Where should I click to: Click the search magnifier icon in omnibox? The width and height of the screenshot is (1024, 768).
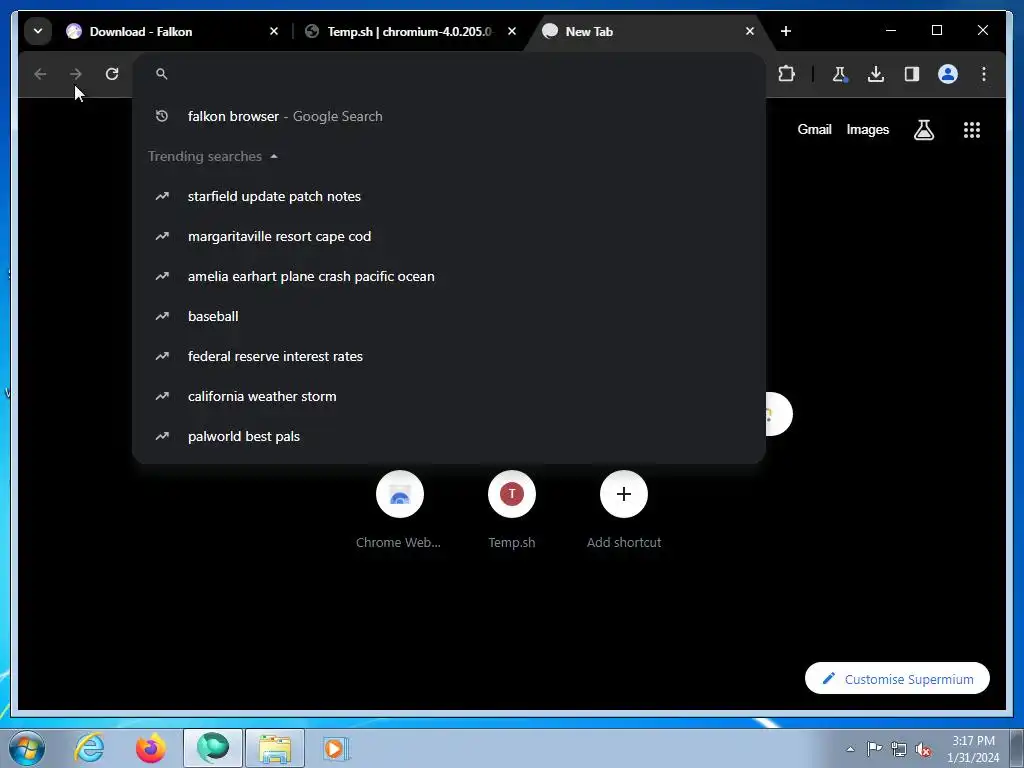tap(162, 74)
